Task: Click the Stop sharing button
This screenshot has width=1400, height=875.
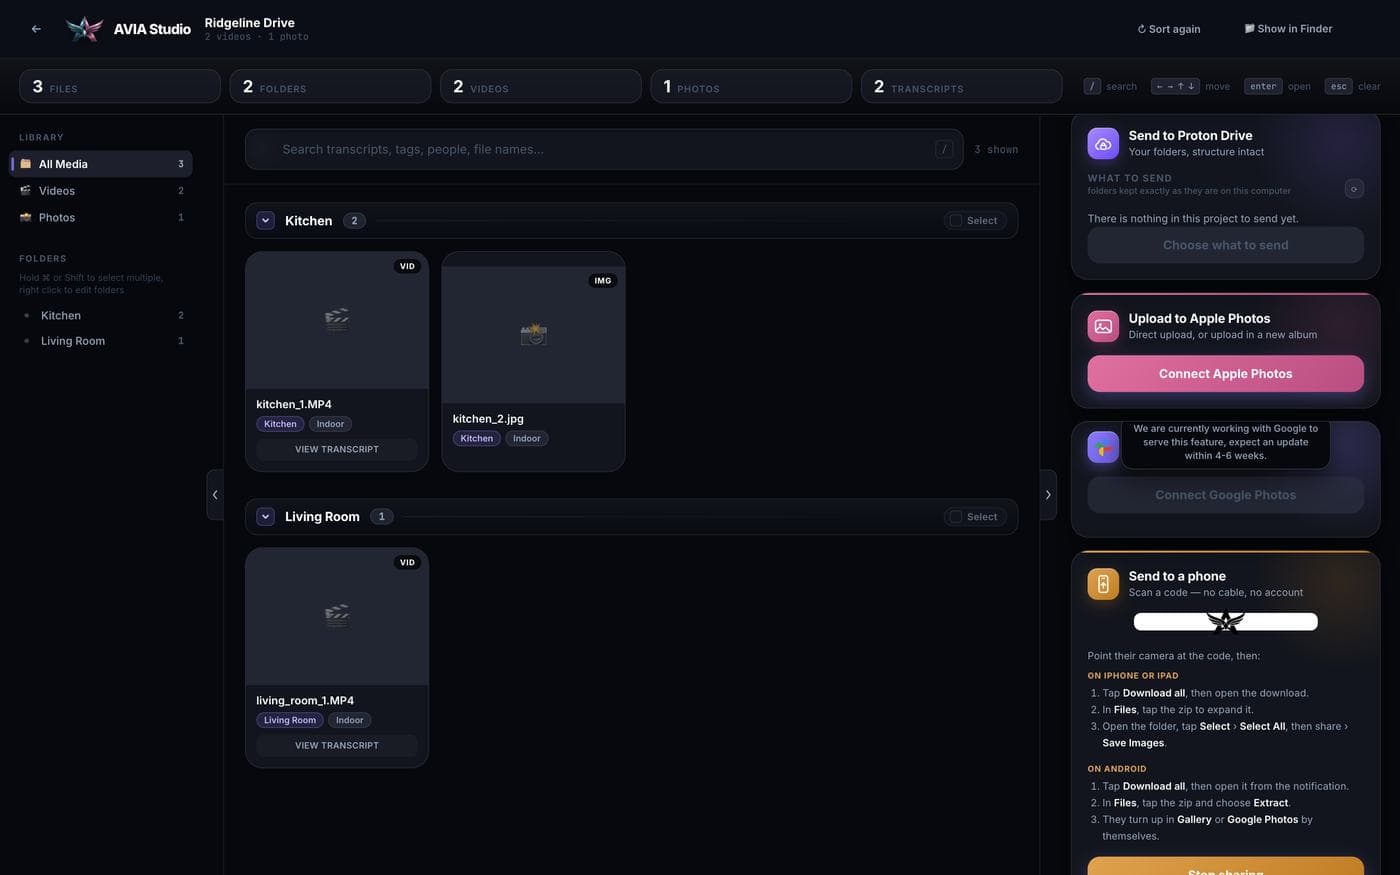Action: (1225, 866)
